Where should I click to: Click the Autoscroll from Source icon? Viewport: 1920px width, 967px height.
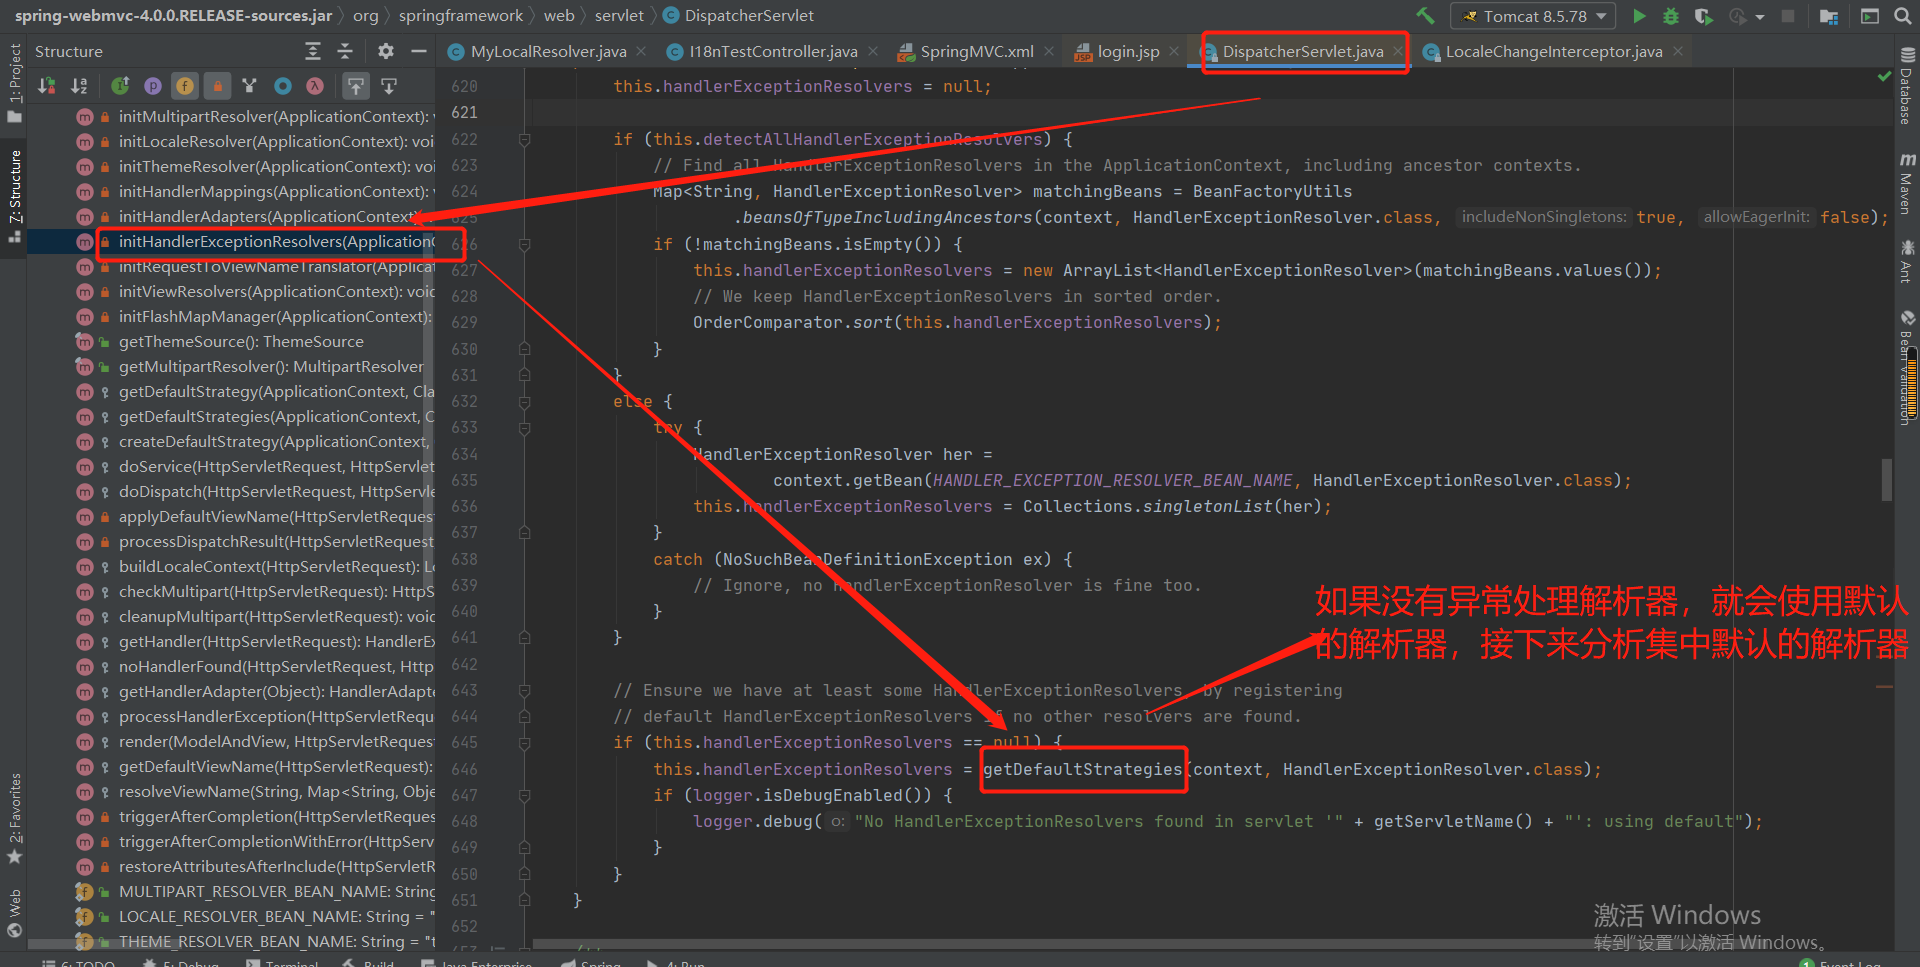coord(389,86)
